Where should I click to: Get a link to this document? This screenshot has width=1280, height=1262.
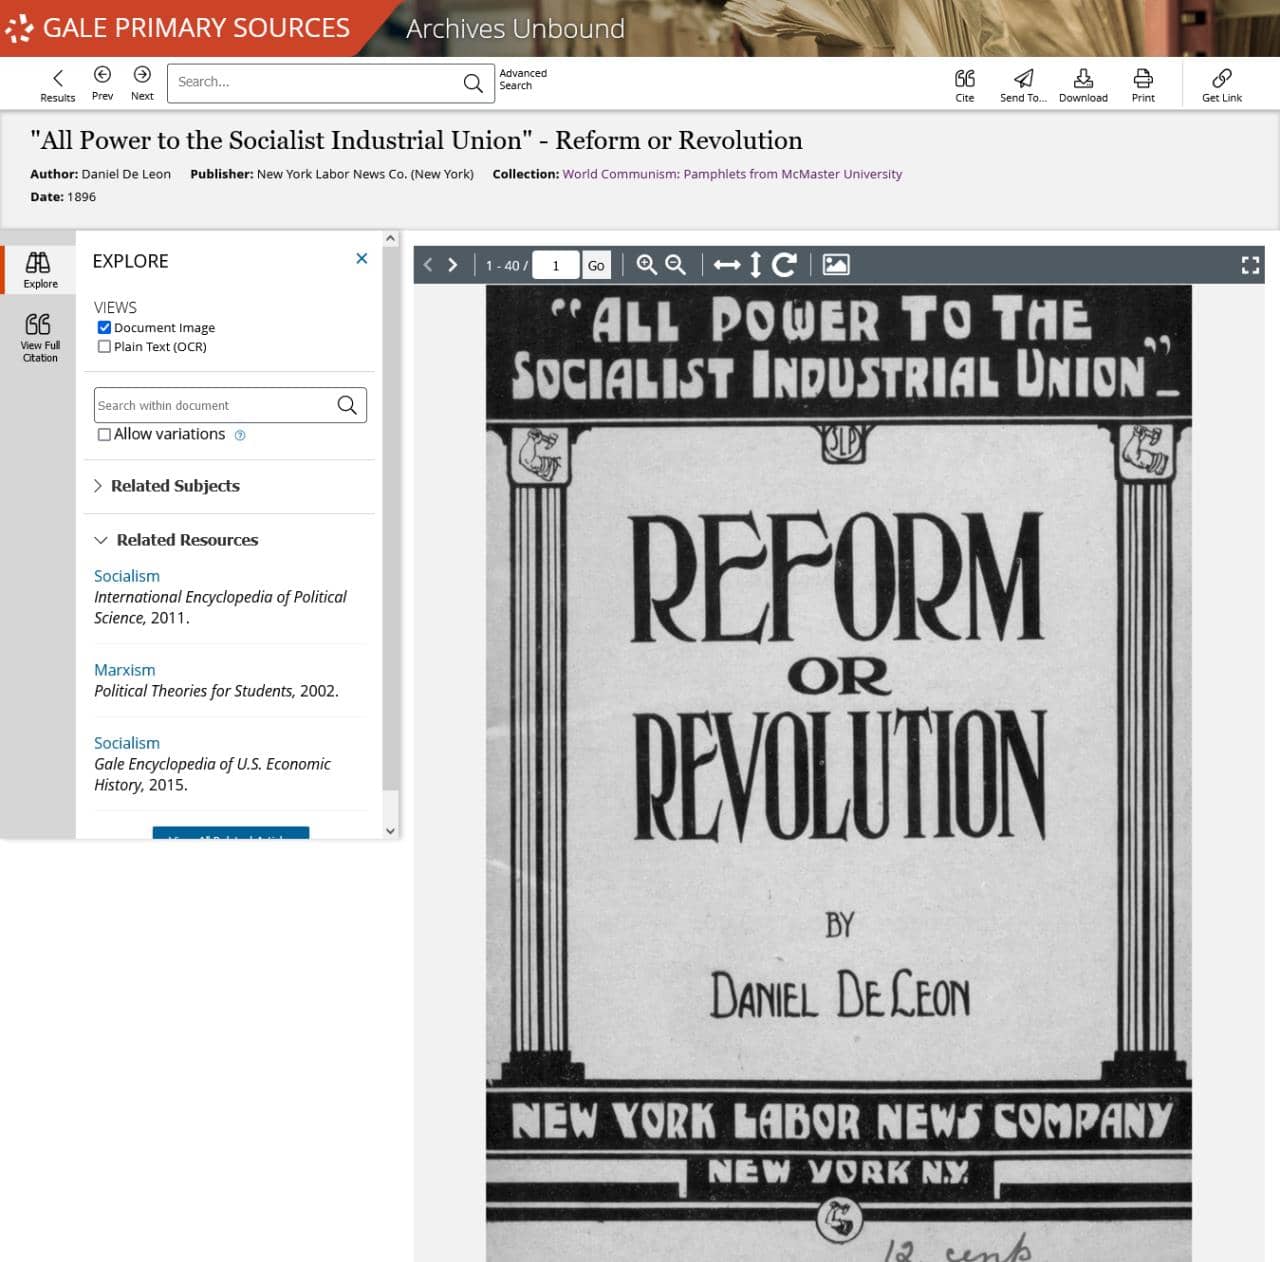[1222, 85]
